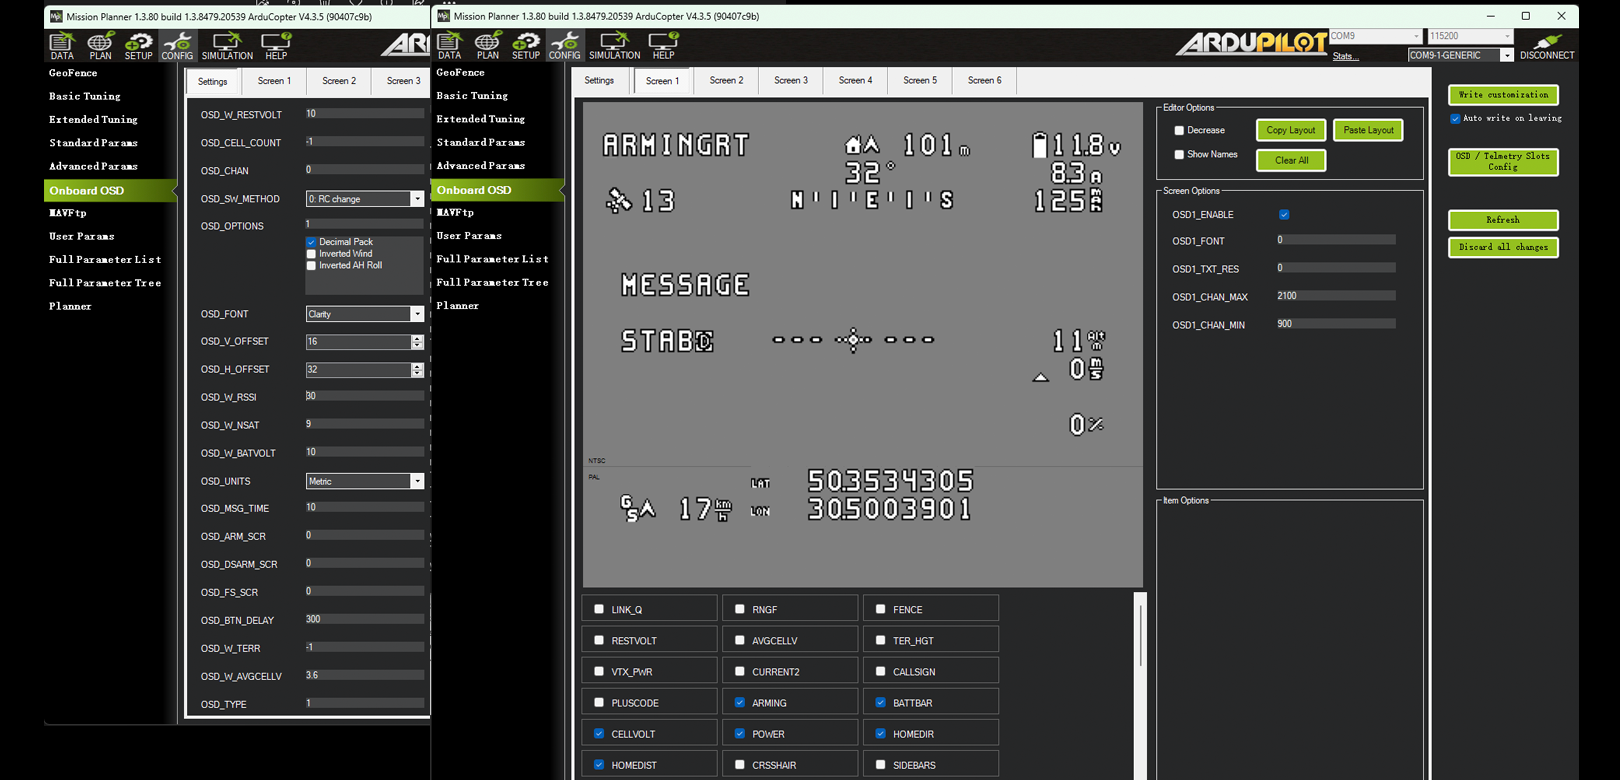The height and width of the screenshot is (780, 1620).
Task: Click the Refresh button
Action: pyautogui.click(x=1503, y=220)
